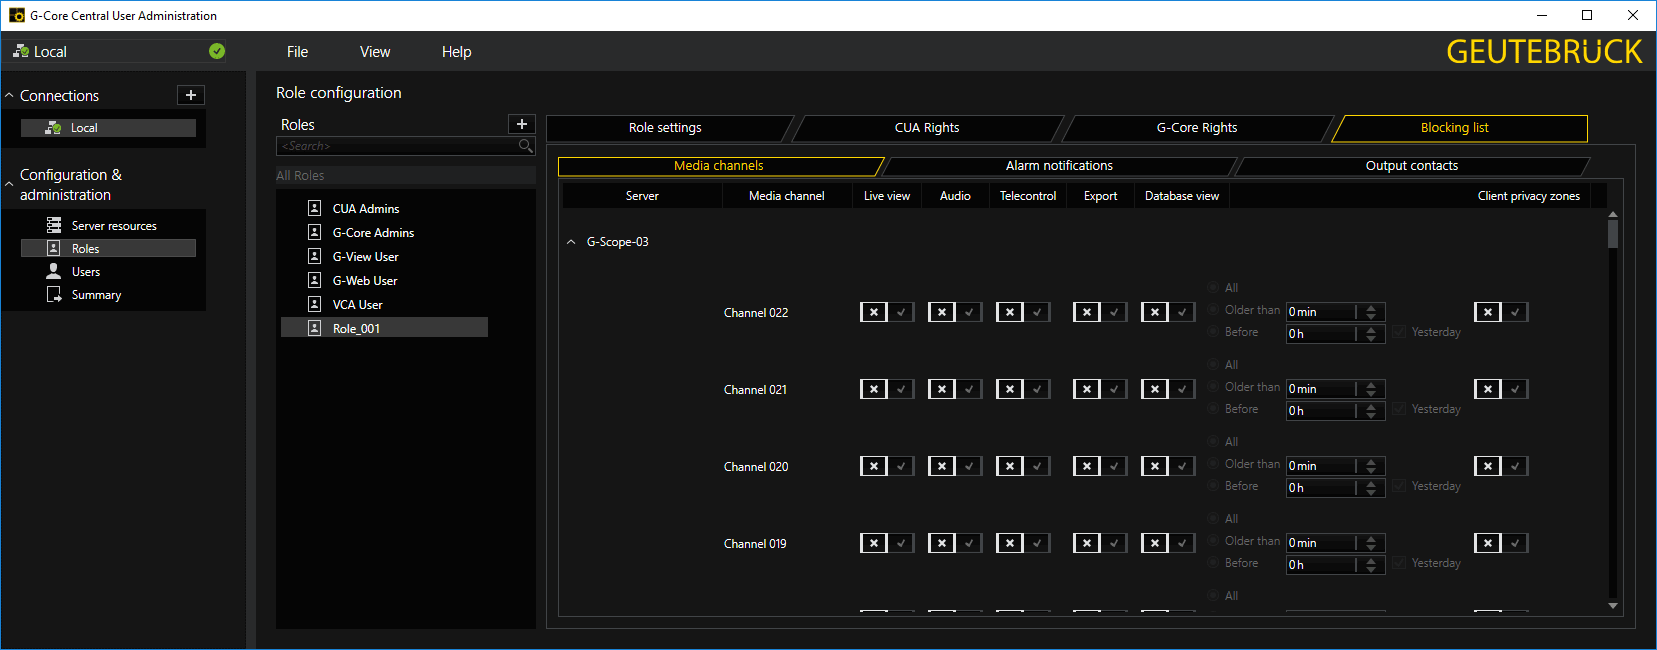Viewport: 1657px width, 650px height.
Task: Allow Database view for Channel 020
Action: pyautogui.click(x=1182, y=466)
